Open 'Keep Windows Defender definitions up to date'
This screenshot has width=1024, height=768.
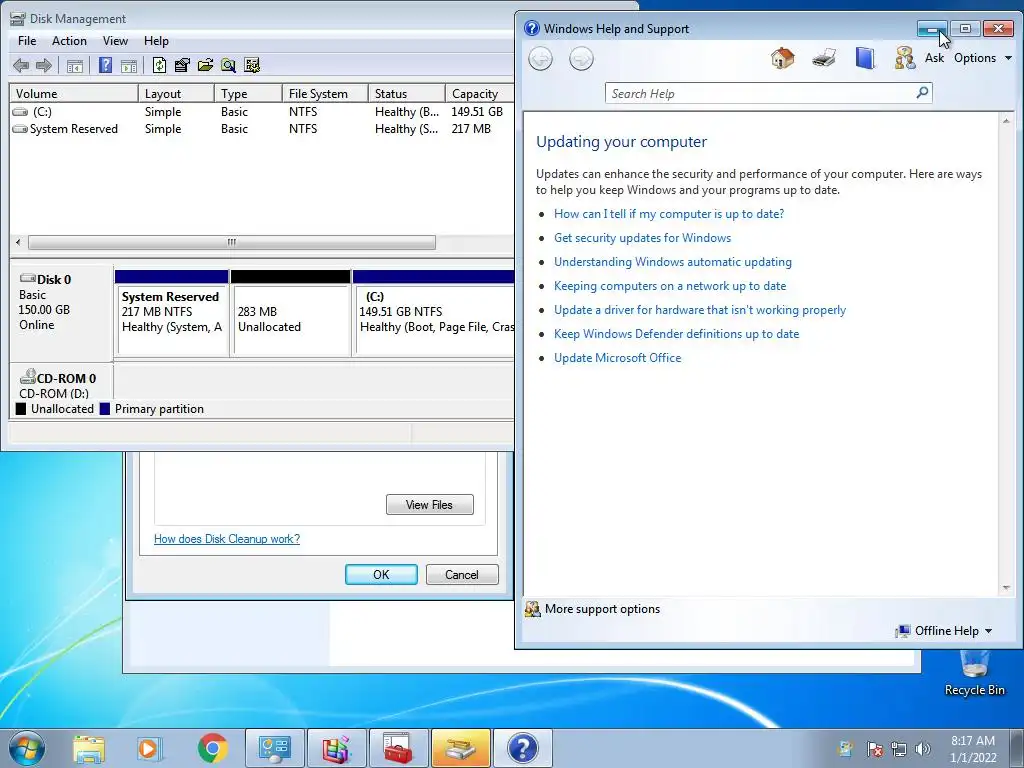[x=676, y=334]
